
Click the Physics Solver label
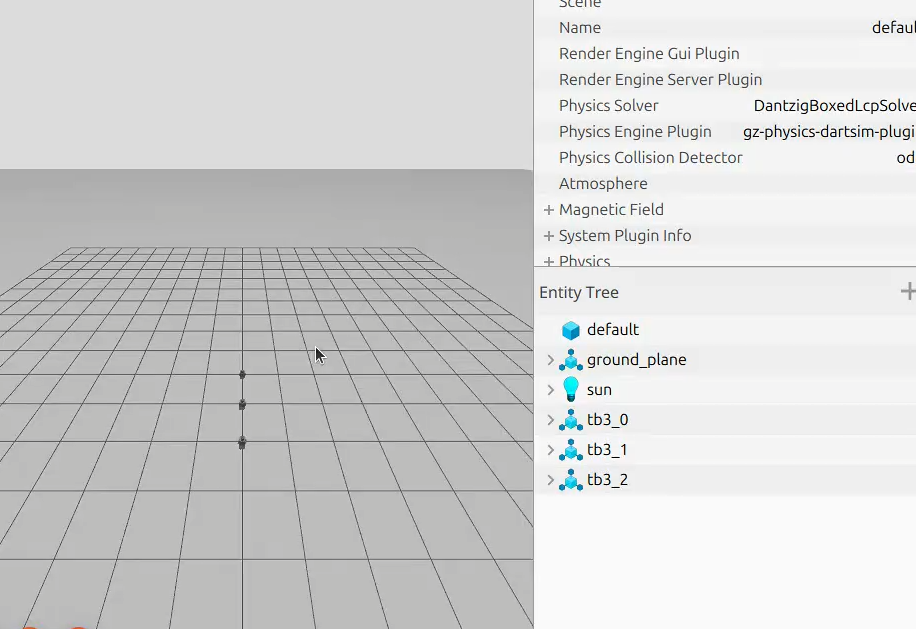609,106
